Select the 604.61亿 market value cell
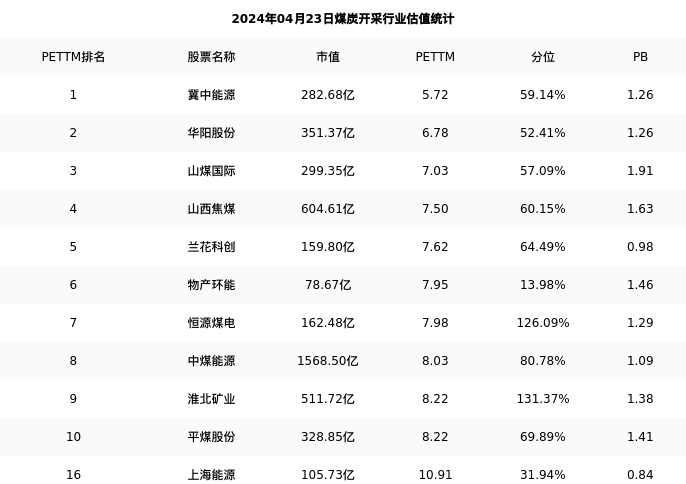The width and height of the screenshot is (686, 484). click(x=328, y=209)
